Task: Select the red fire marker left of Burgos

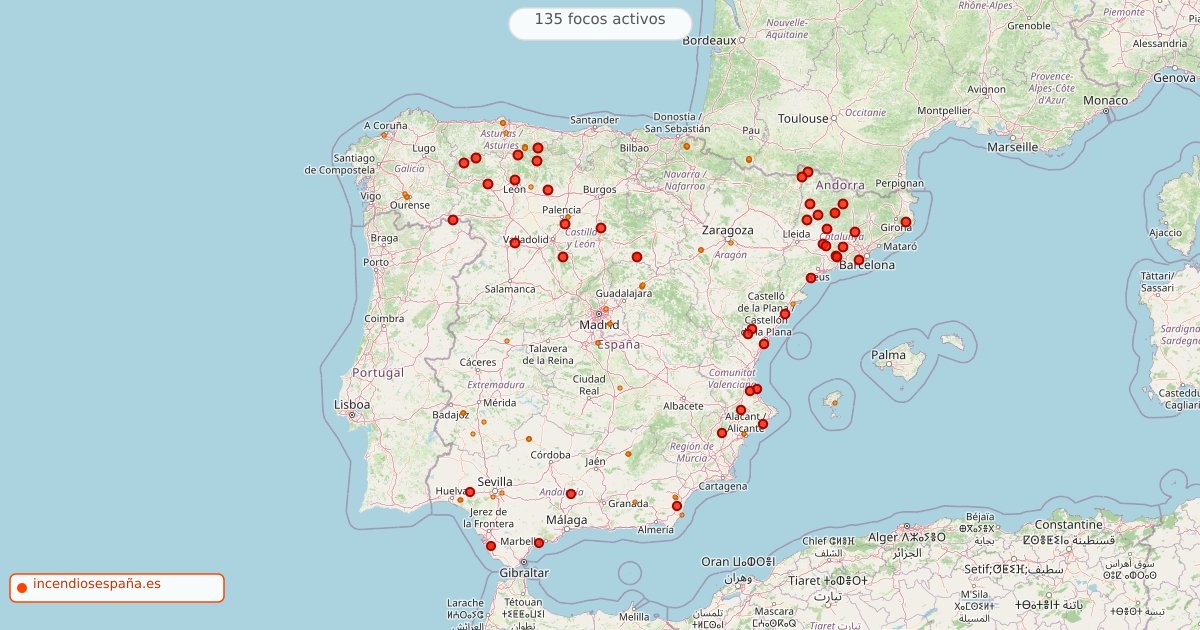Action: (548, 190)
